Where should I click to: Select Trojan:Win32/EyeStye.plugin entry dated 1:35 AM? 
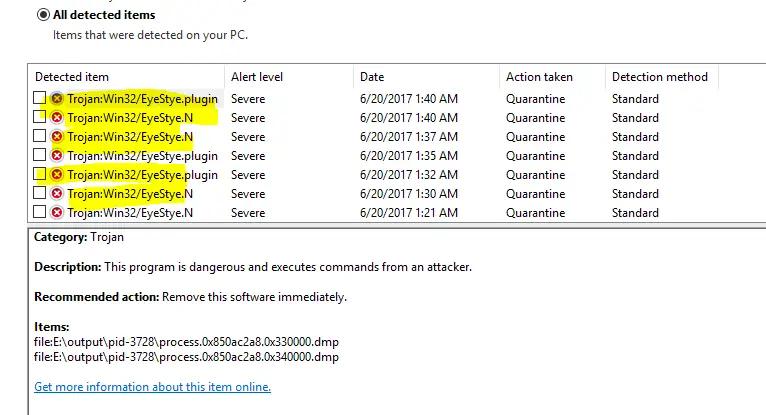coord(143,156)
